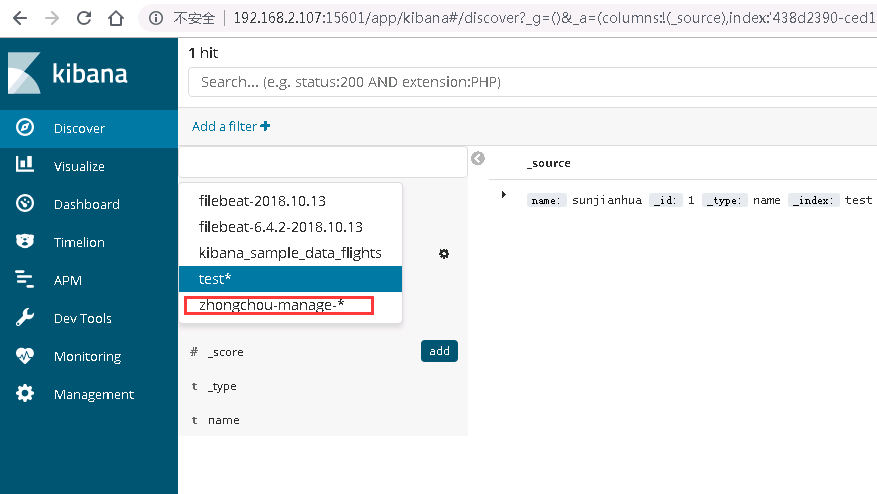Image resolution: width=877 pixels, height=494 pixels.
Task: Click the plus icon after Add a filter
Action: [x=265, y=126]
